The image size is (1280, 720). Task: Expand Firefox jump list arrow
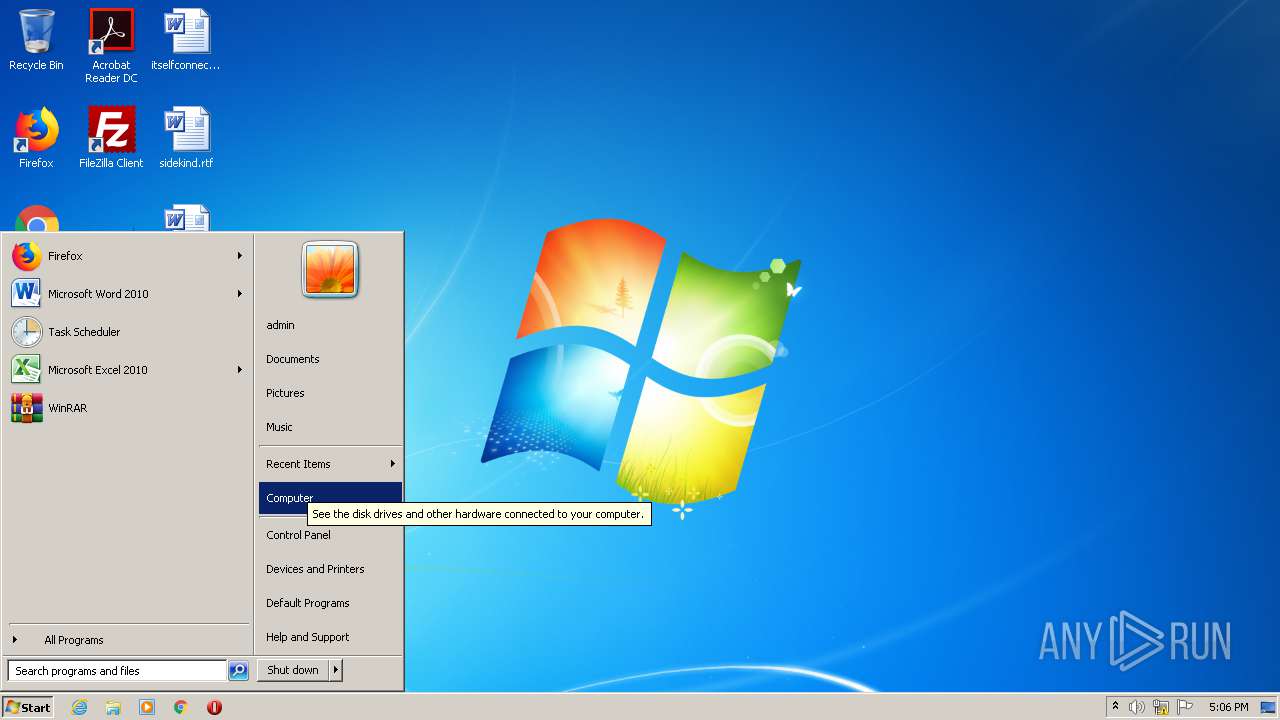(x=240, y=256)
